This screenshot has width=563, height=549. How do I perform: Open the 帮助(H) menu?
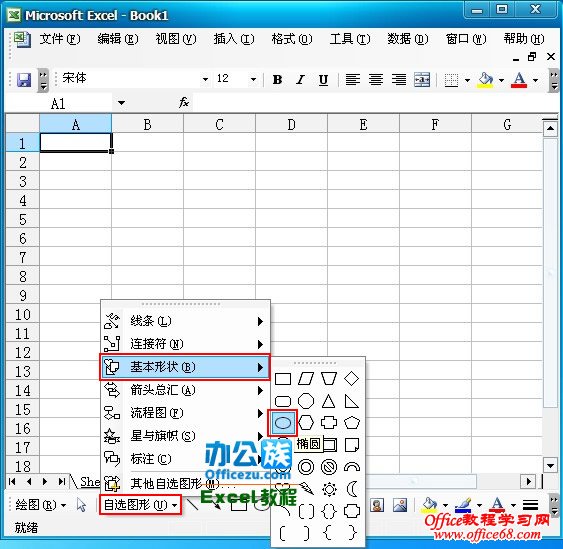[x=524, y=38]
